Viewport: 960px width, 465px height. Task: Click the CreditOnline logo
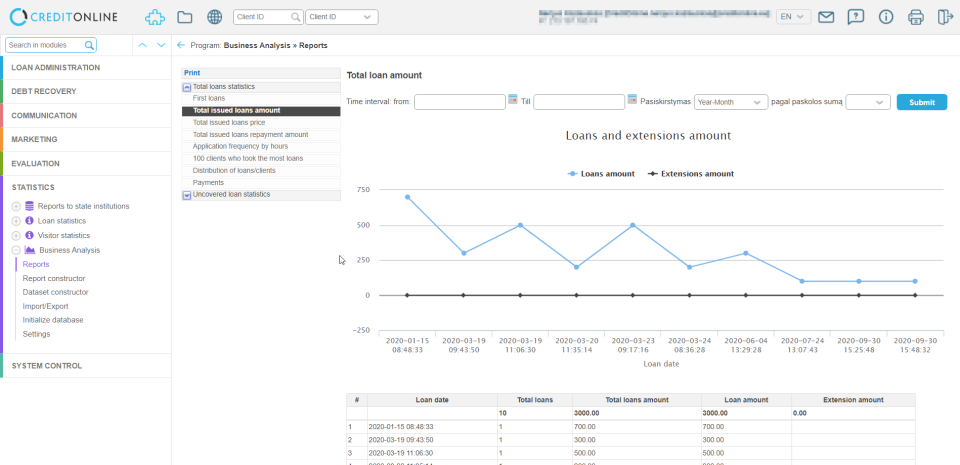[x=64, y=17]
